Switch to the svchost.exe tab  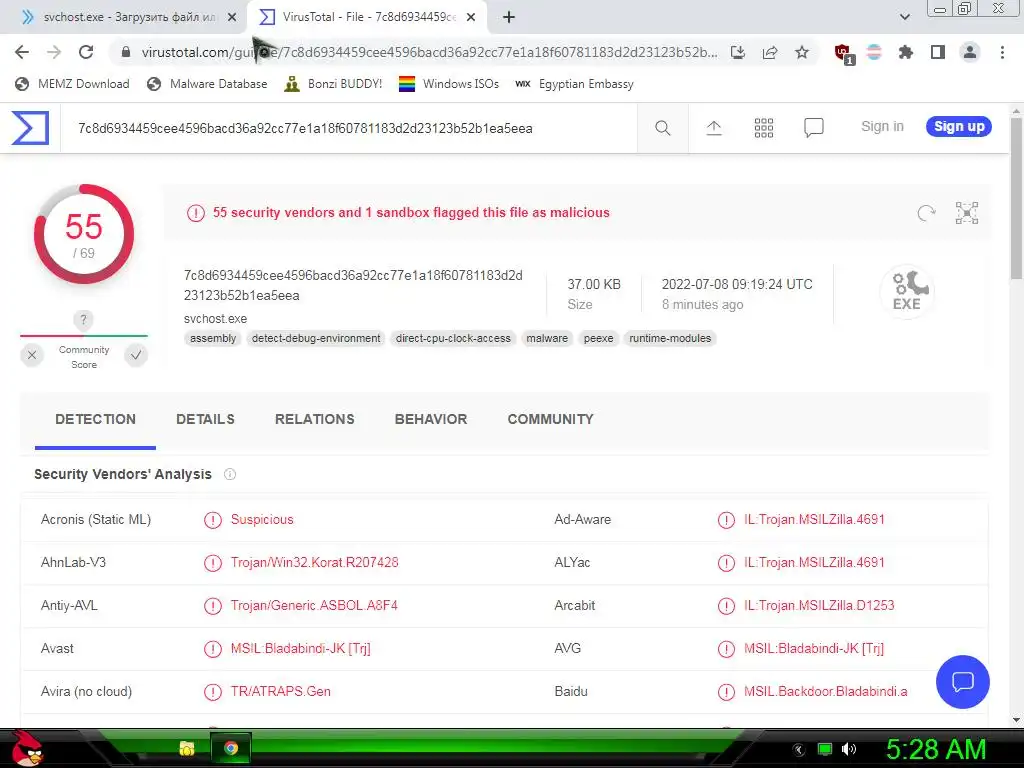(x=124, y=17)
